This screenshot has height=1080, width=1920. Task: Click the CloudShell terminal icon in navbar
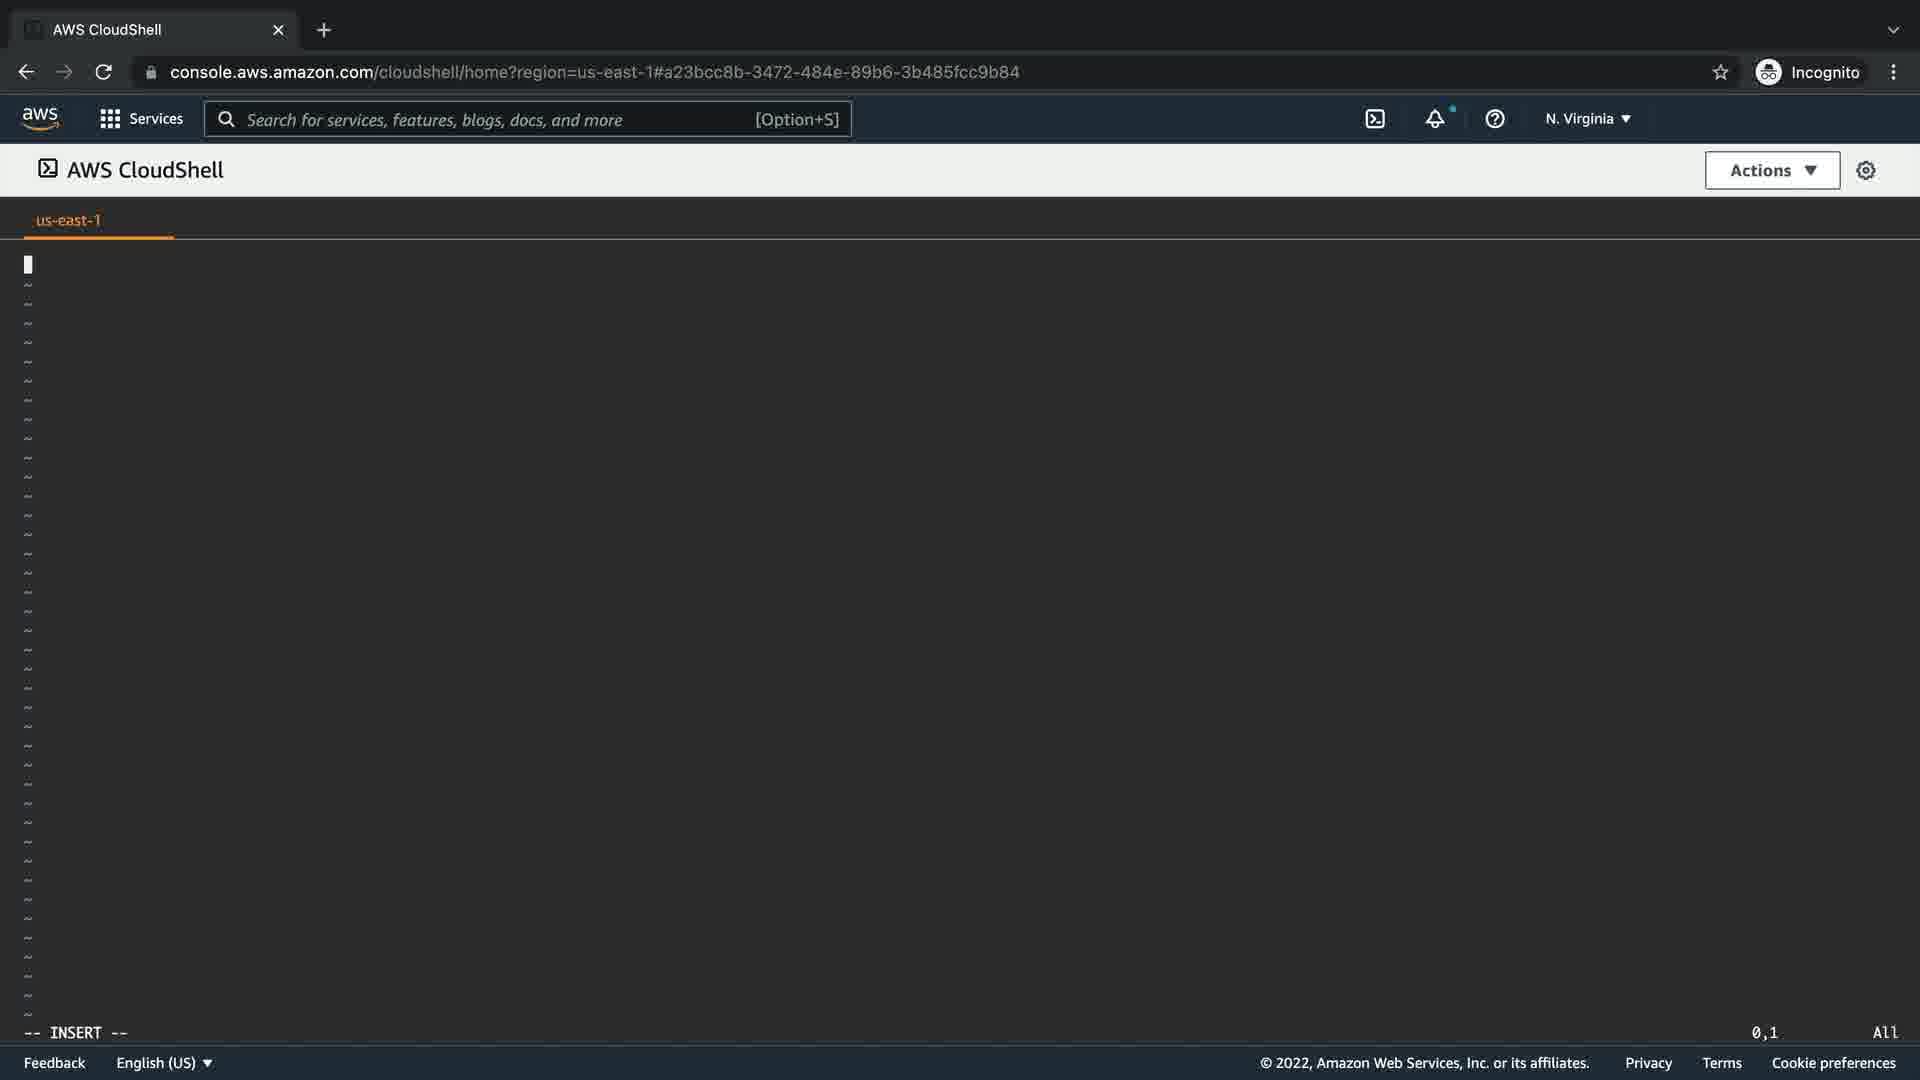tap(1375, 119)
